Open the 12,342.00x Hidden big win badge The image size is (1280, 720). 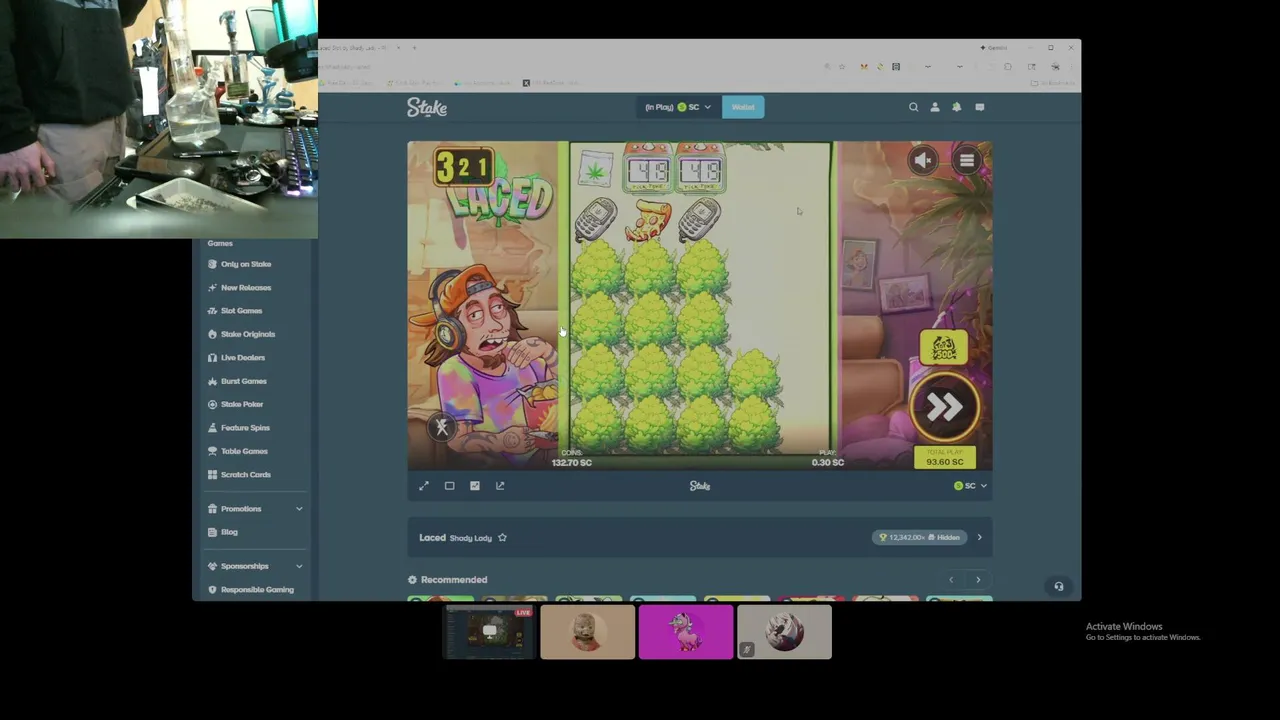point(920,538)
